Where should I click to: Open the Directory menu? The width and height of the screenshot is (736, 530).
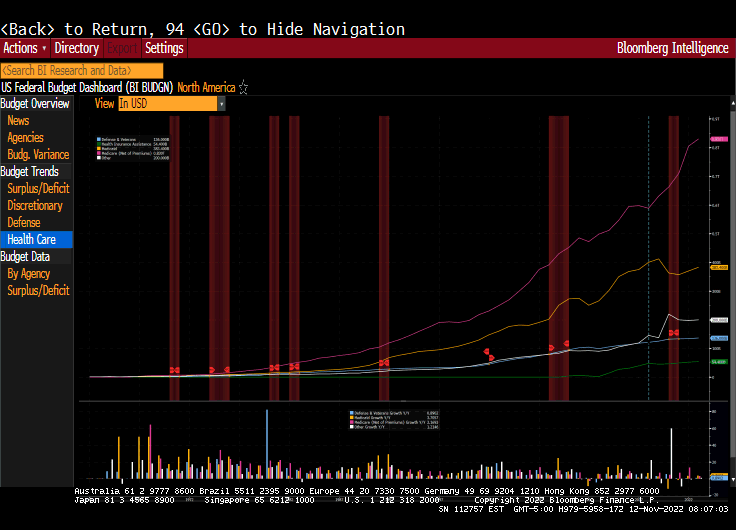point(77,48)
